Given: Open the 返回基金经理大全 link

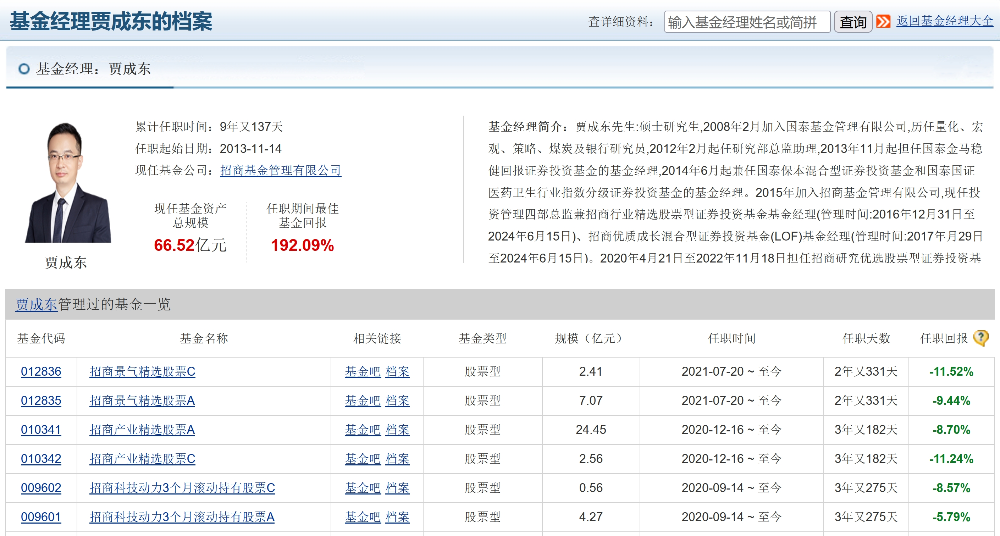Looking at the screenshot, I should tap(945, 20).
